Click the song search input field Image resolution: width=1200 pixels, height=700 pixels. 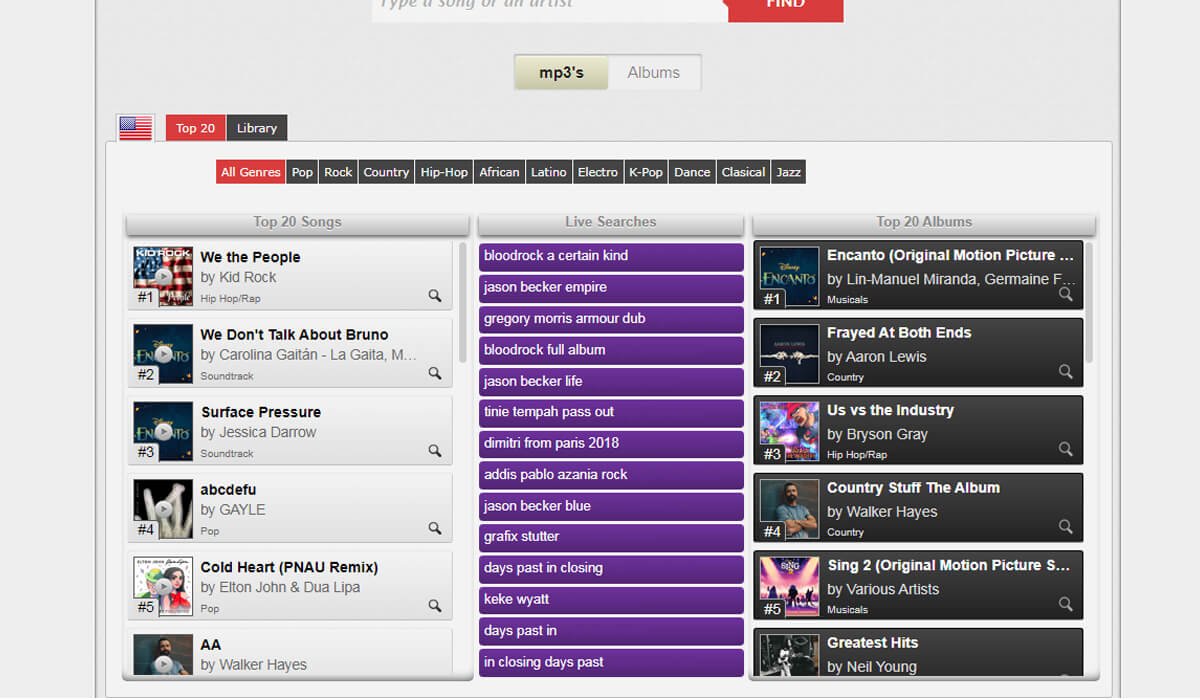[x=547, y=5]
